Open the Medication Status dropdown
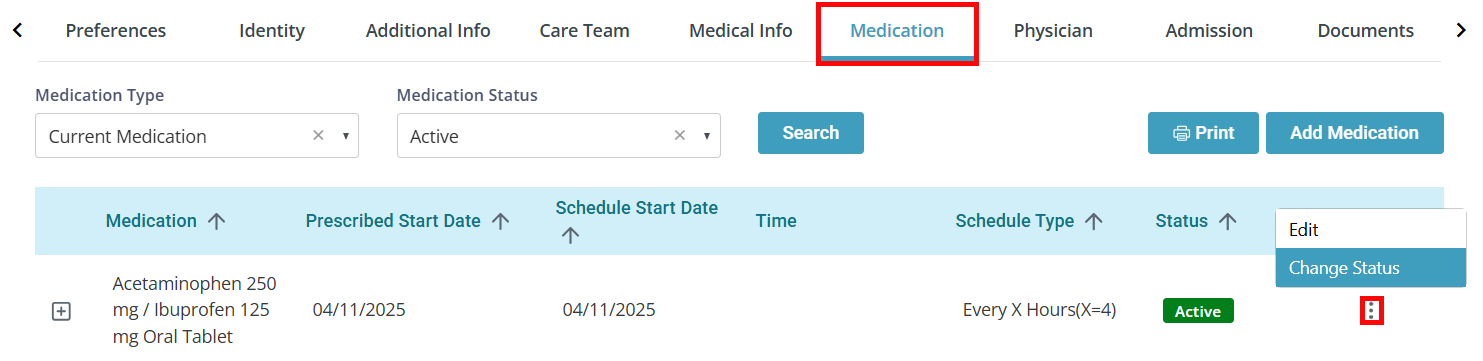Viewport: 1483px width, 361px height. click(559, 136)
